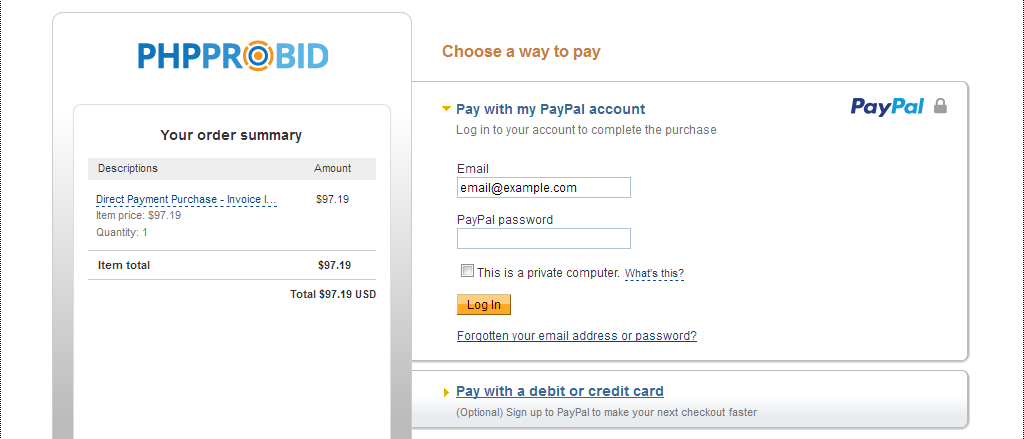Click the Quantity: 1 line
This screenshot has height=439, width=1024.
tap(121, 232)
